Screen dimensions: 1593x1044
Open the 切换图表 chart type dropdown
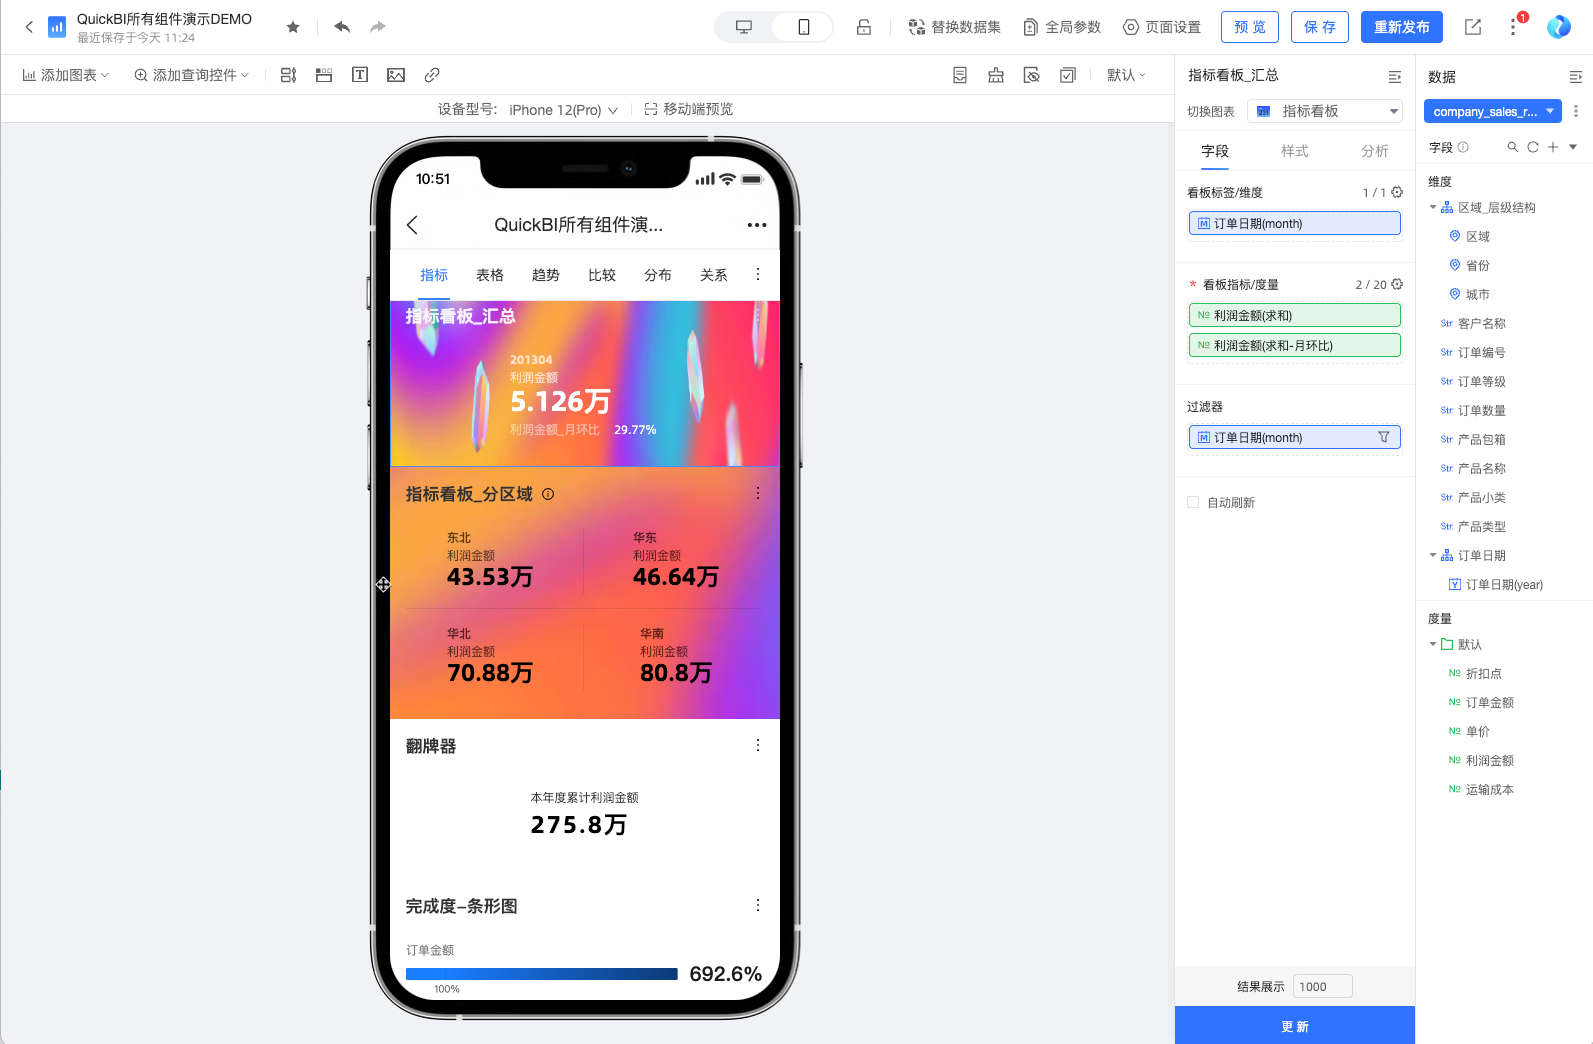click(1325, 111)
